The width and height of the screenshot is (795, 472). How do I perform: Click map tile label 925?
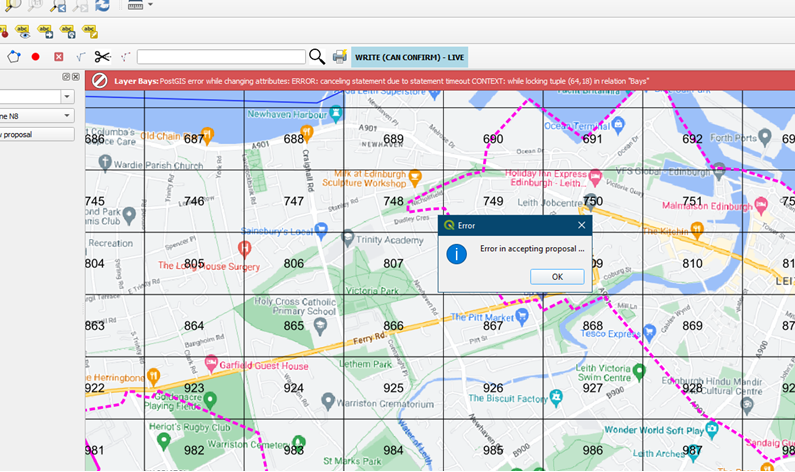393,388
